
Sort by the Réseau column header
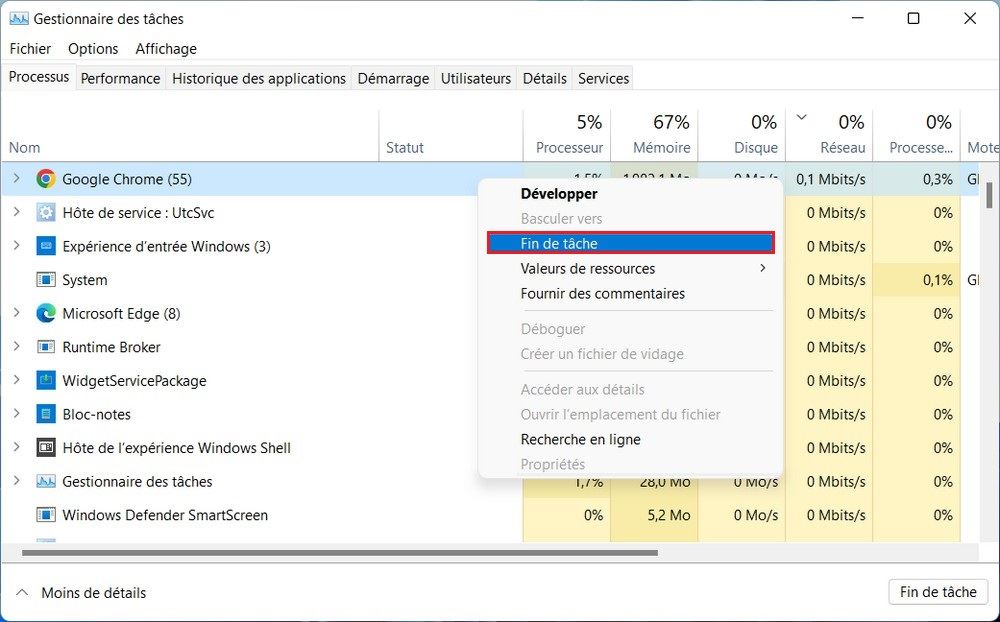[829, 135]
